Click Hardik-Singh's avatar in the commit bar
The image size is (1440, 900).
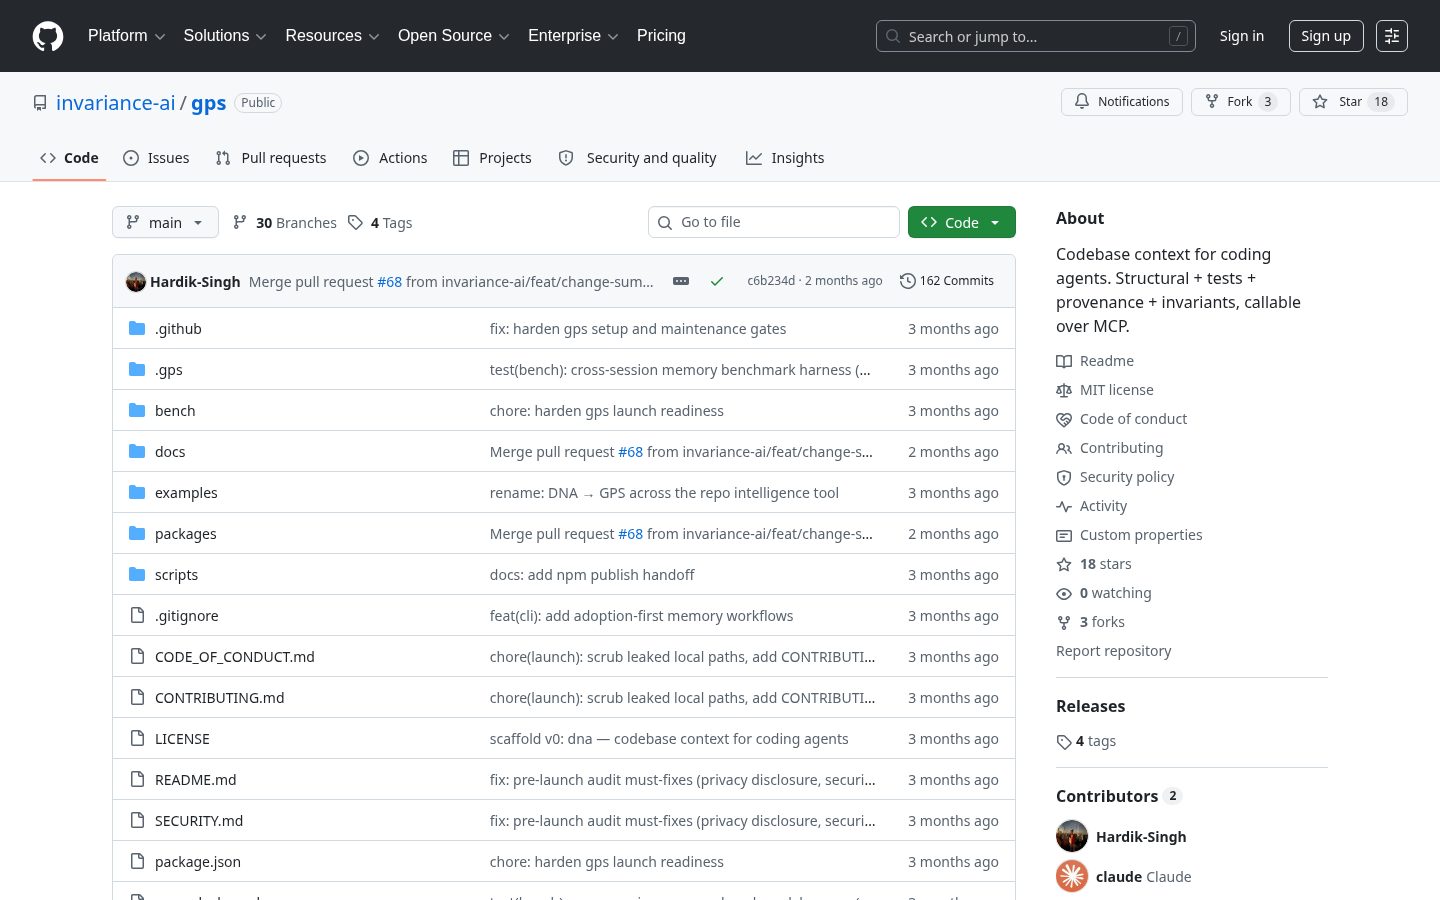click(x=136, y=281)
